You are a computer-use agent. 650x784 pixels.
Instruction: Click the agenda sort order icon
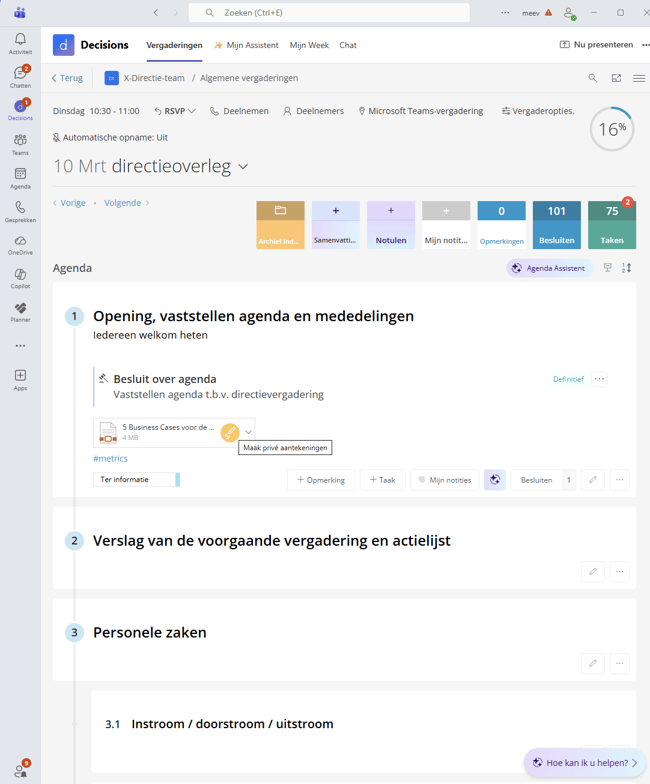click(x=626, y=268)
